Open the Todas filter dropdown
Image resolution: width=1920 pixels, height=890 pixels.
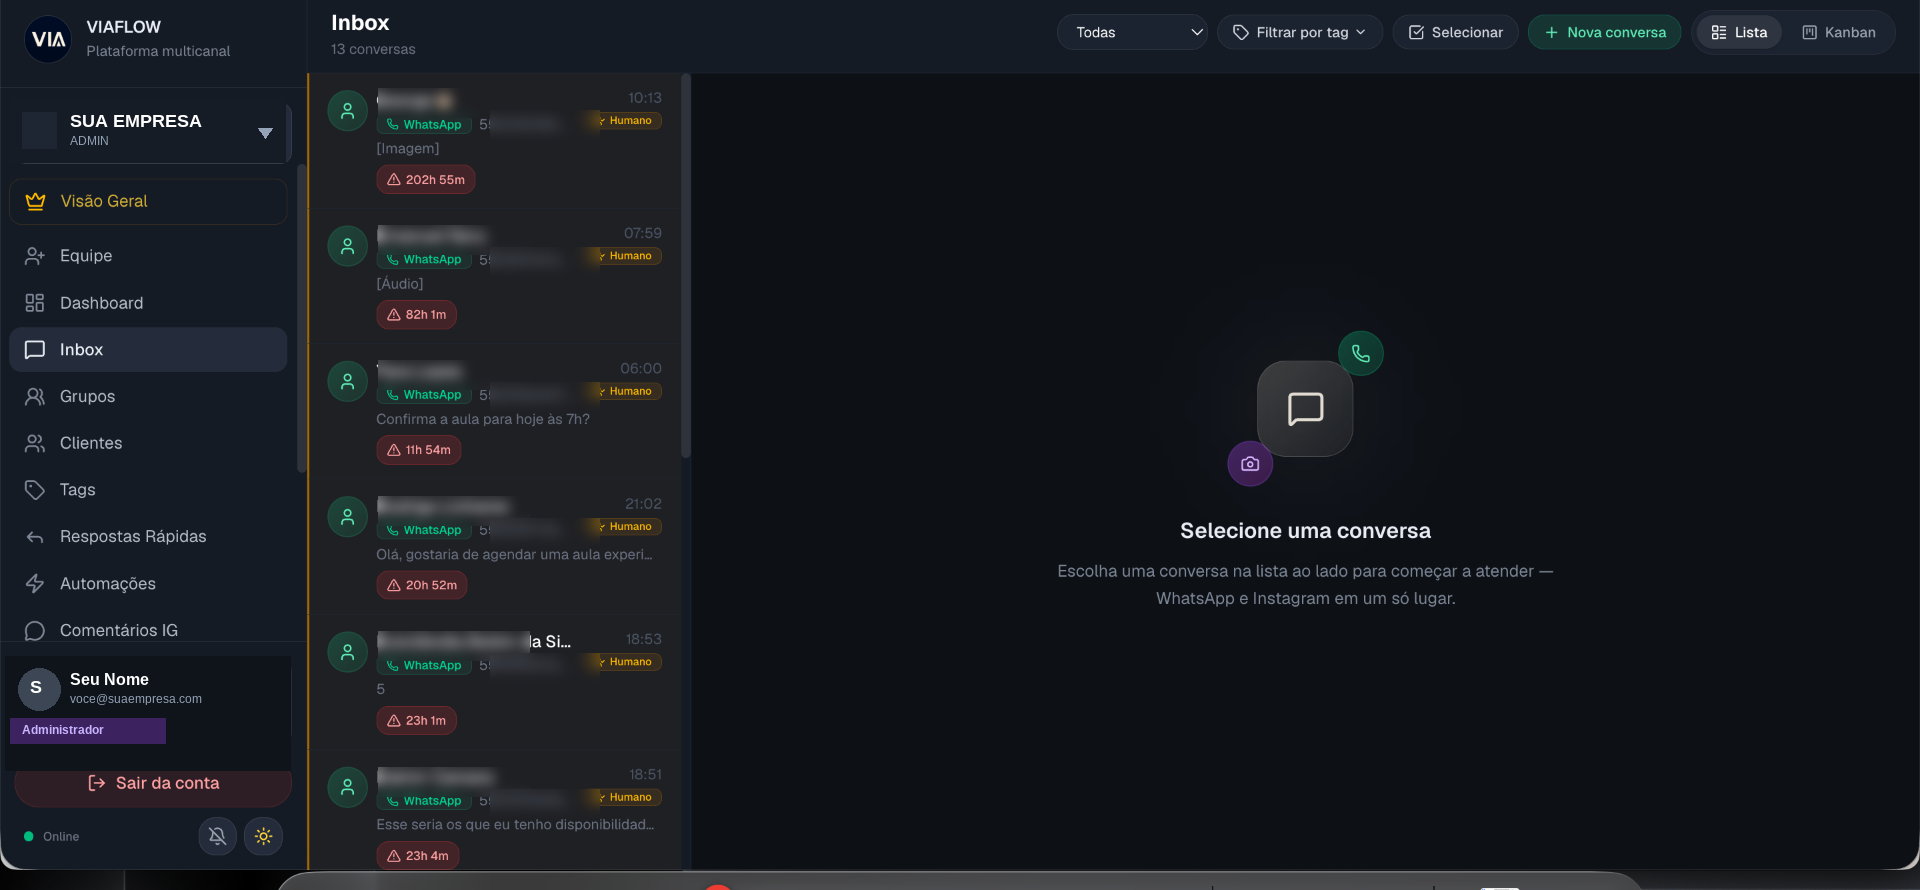(1132, 32)
